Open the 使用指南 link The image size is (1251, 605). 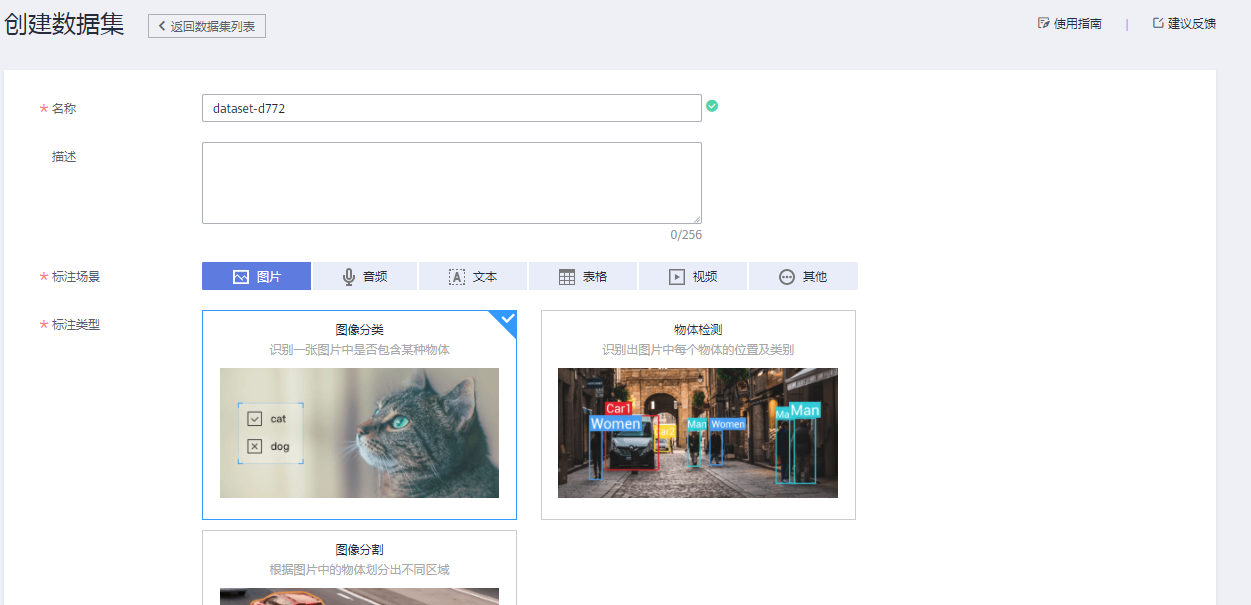click(x=1070, y=23)
